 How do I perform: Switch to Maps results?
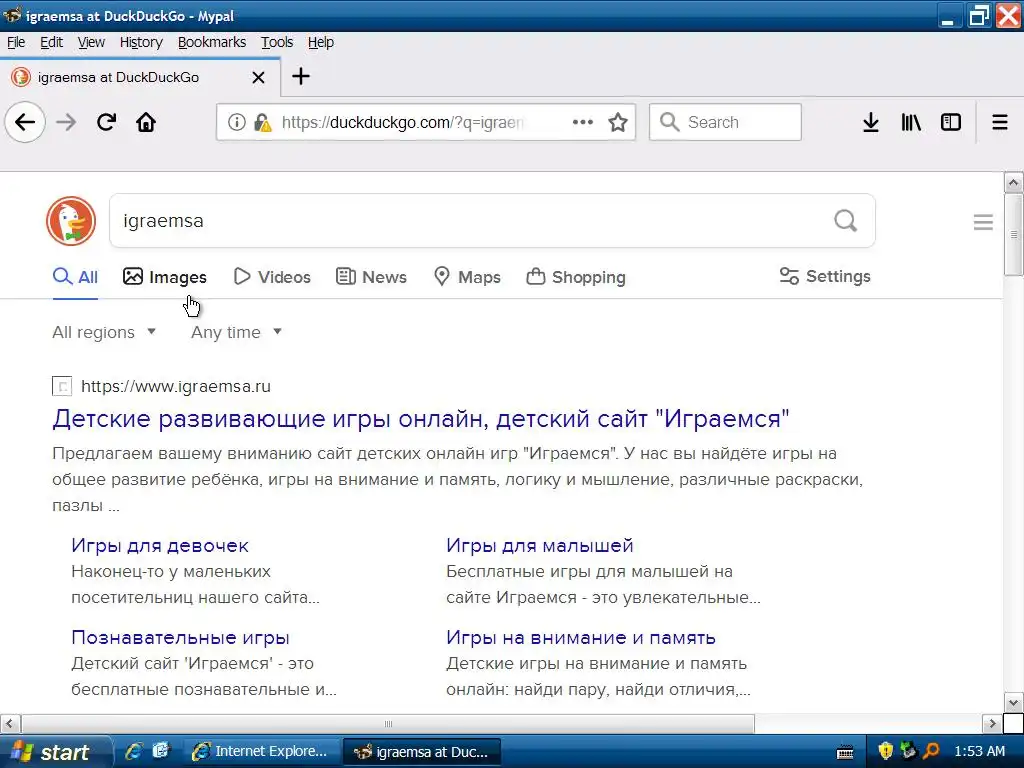click(468, 277)
